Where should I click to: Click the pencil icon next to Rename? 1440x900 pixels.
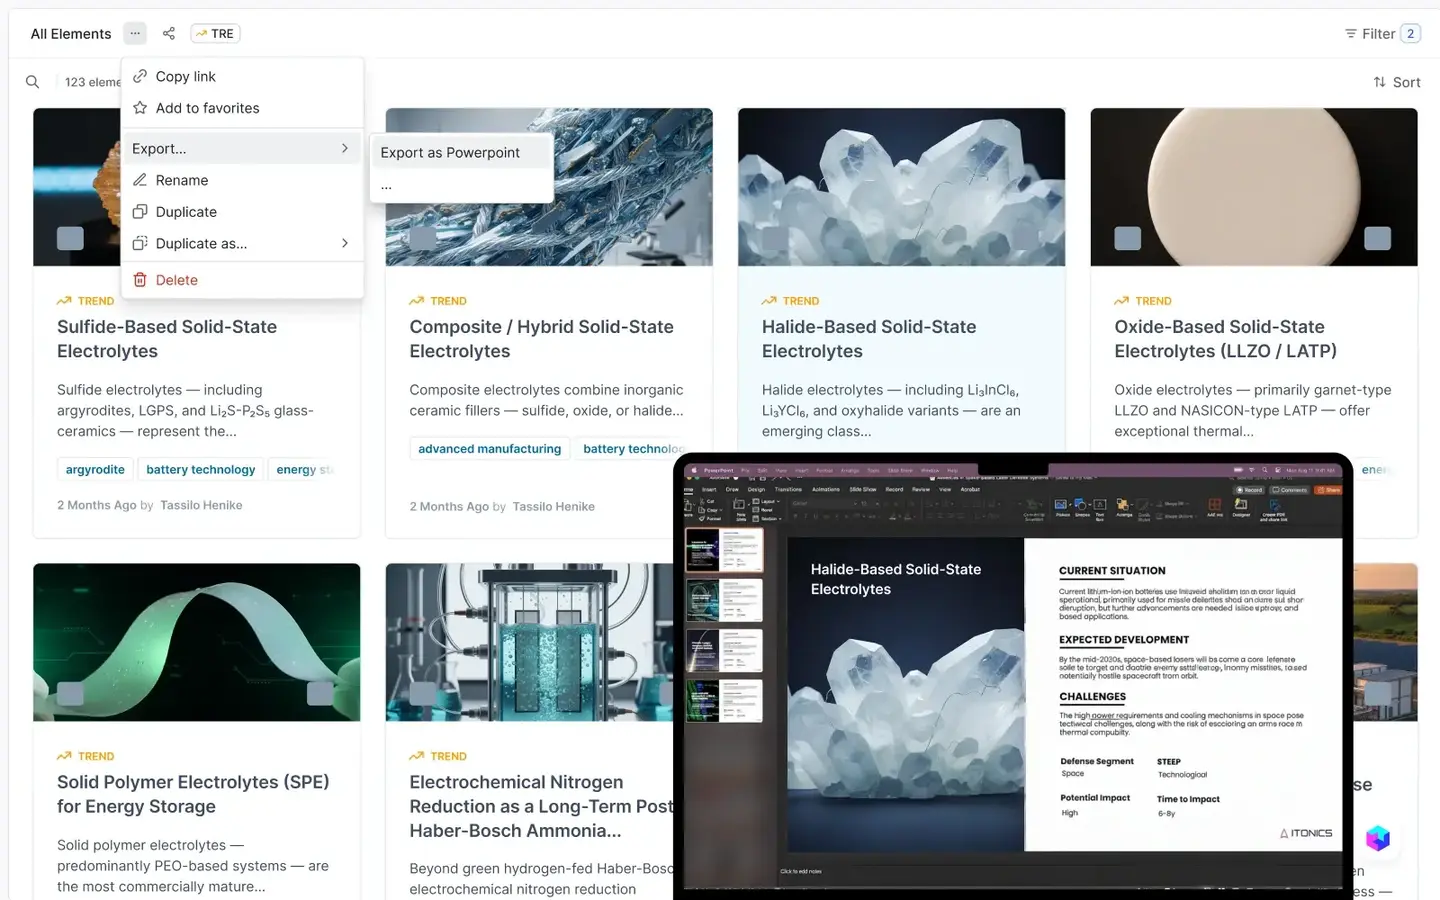pyautogui.click(x=140, y=180)
